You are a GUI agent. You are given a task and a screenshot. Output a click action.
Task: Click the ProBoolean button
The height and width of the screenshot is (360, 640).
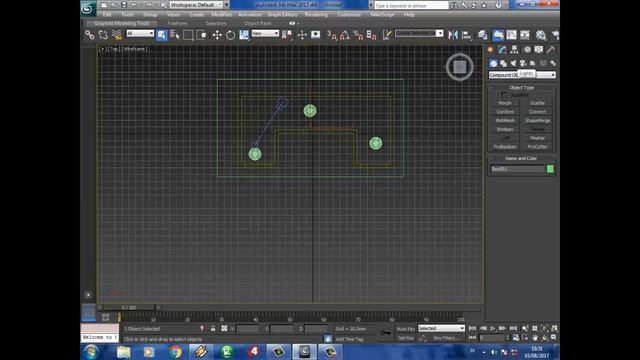point(505,147)
